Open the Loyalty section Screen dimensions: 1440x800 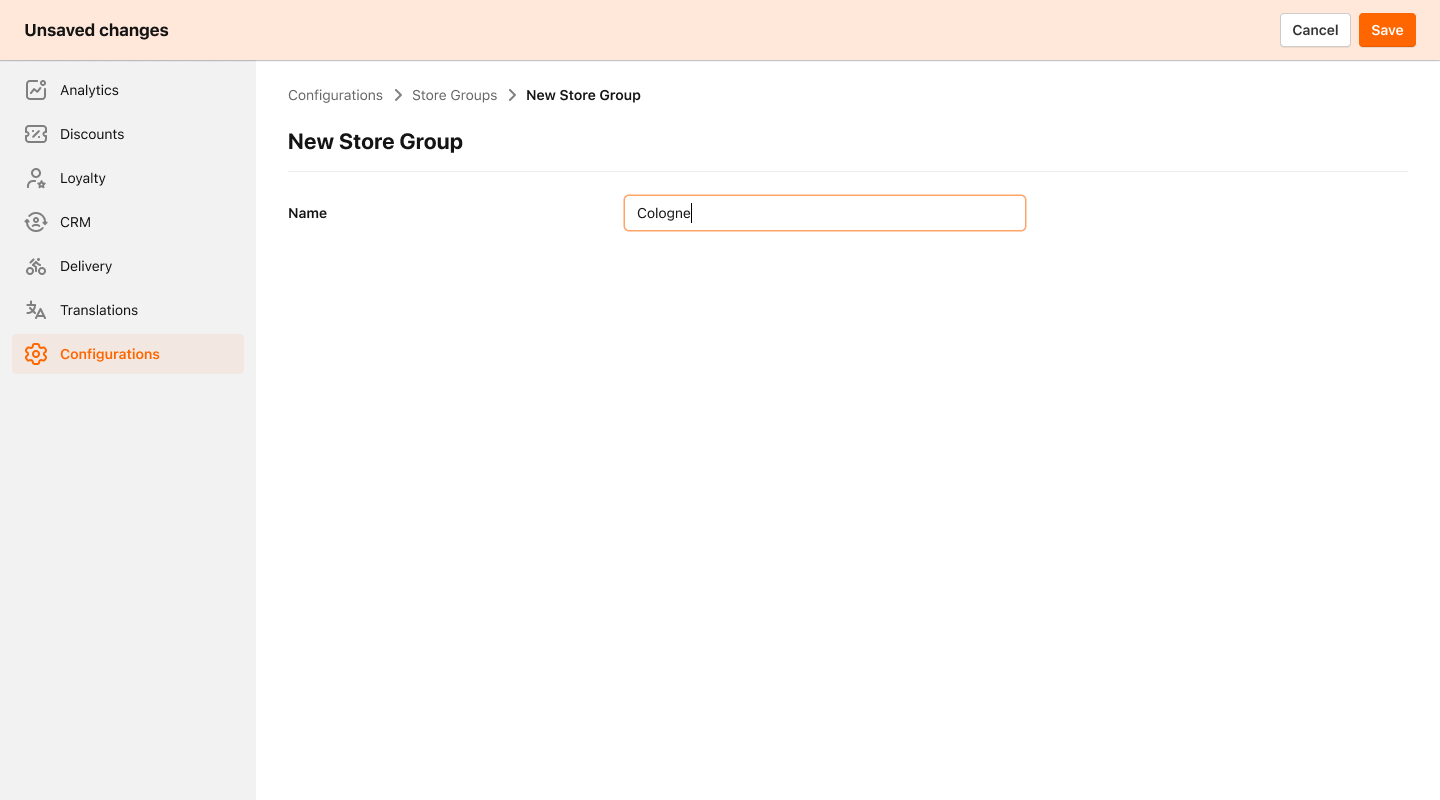[x=85, y=177]
